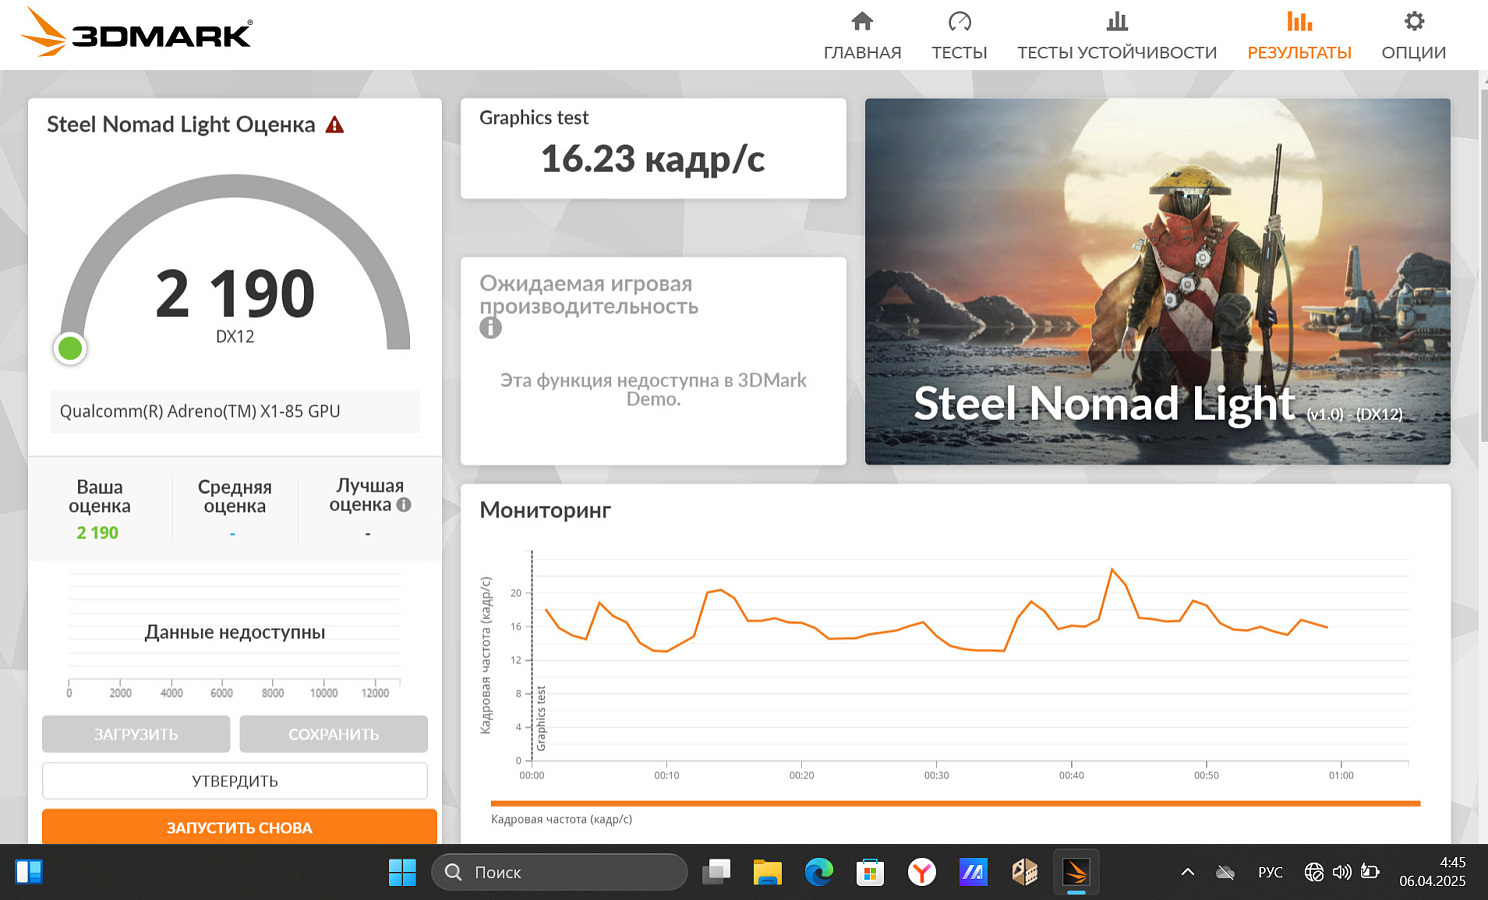Viewport: 1488px width, 900px height.
Task: Click the Steel Nomad Light thumbnail image
Action: click(1157, 281)
